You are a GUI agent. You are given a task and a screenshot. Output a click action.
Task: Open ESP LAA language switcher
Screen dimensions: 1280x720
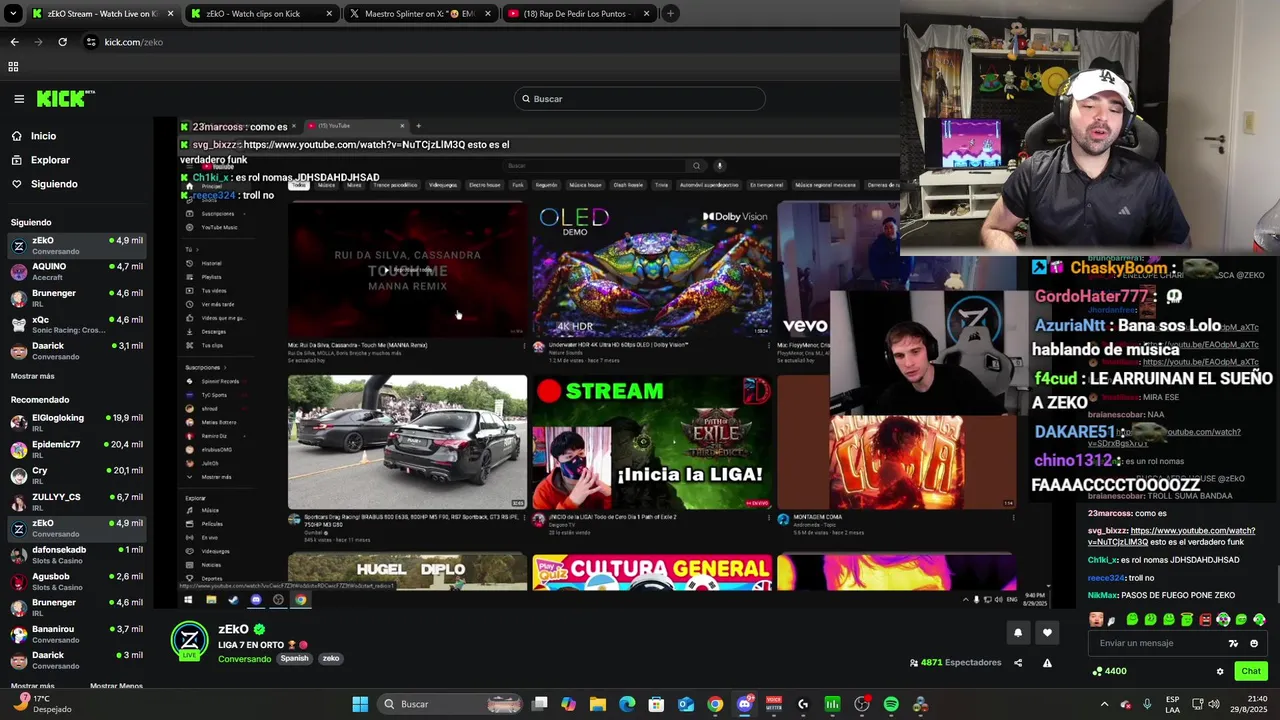pos(1172,704)
